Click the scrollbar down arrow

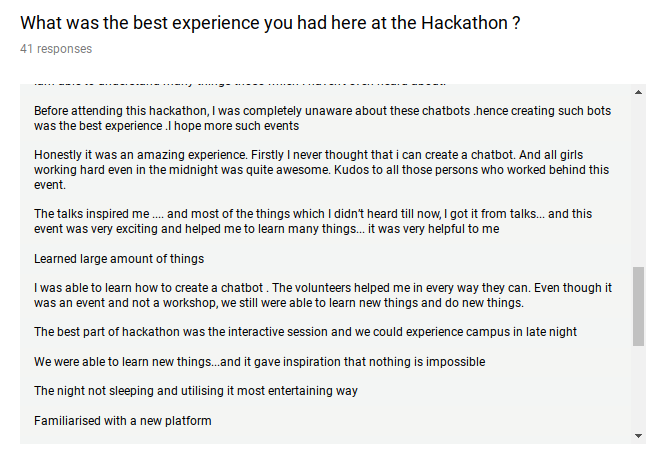pyautogui.click(x=638, y=435)
